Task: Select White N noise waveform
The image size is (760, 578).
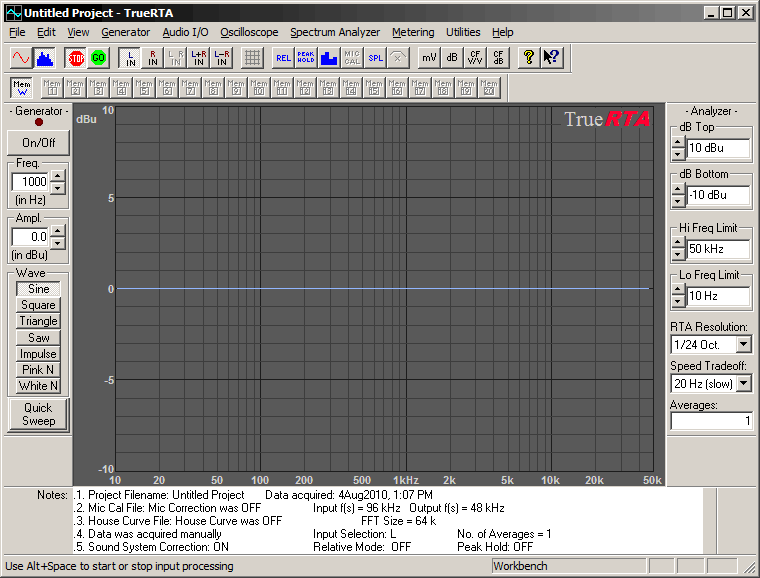Action: tap(38, 386)
